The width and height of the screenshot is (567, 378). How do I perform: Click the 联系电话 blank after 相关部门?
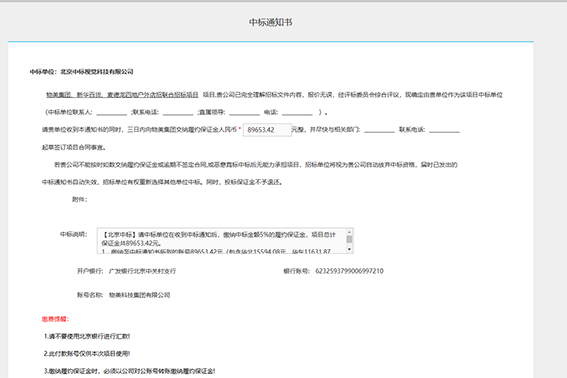pos(444,130)
